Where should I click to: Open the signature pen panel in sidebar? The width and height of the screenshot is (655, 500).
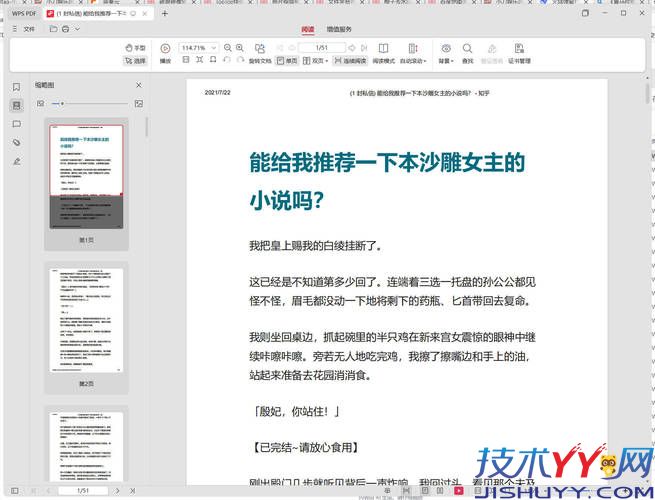tap(16, 161)
